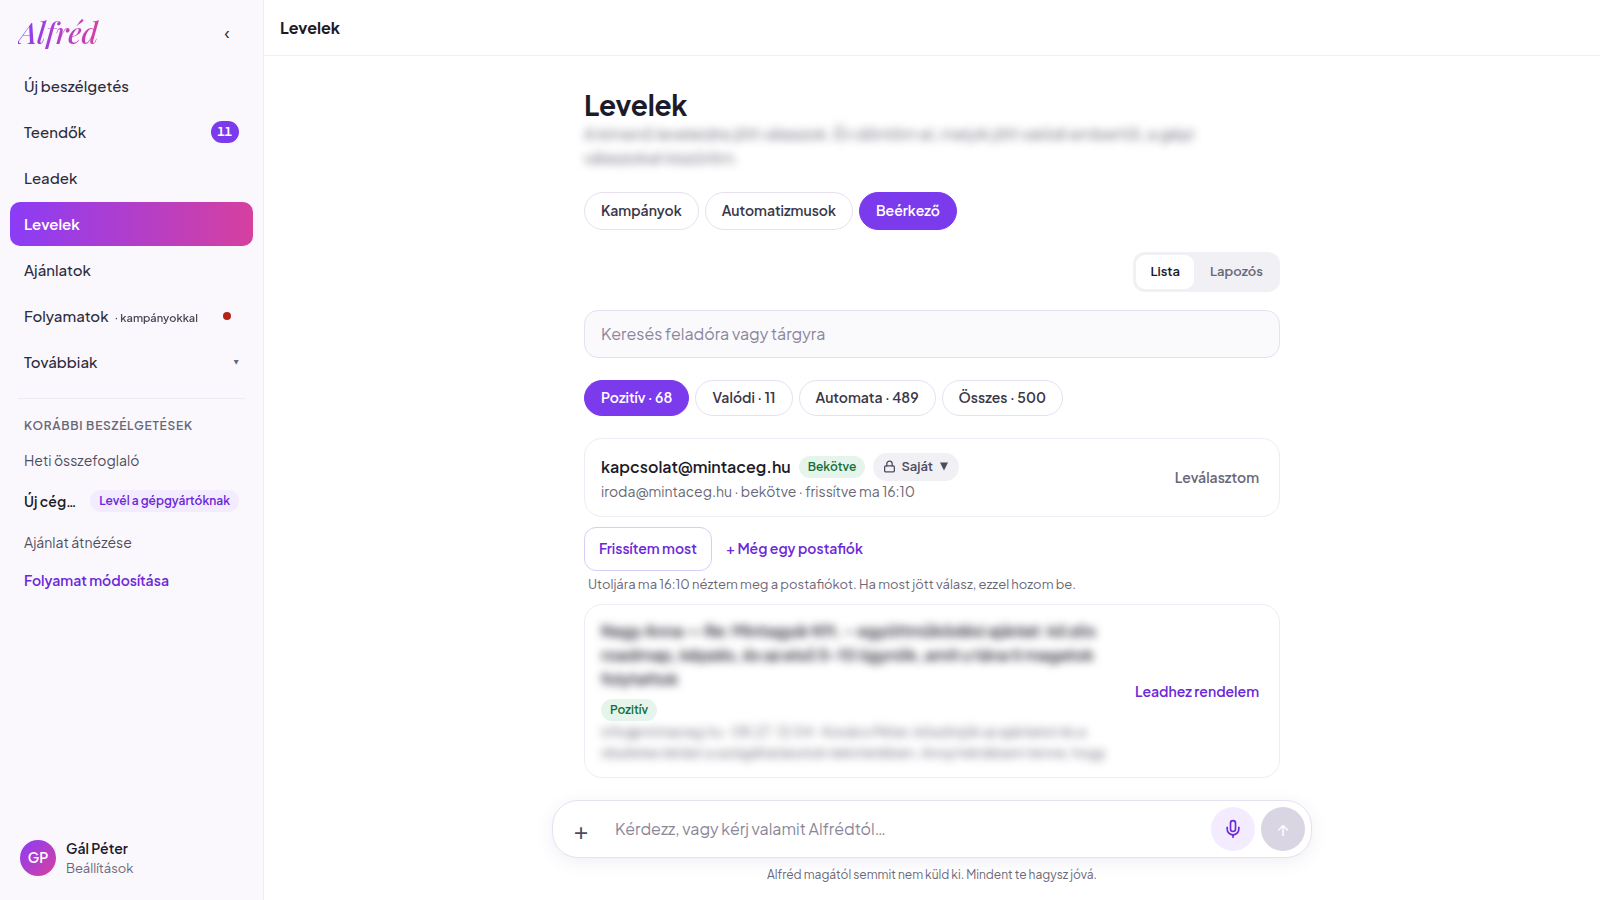The height and width of the screenshot is (900, 1600).
Task: Click Leválasztom for the mailbox
Action: (x=1216, y=478)
